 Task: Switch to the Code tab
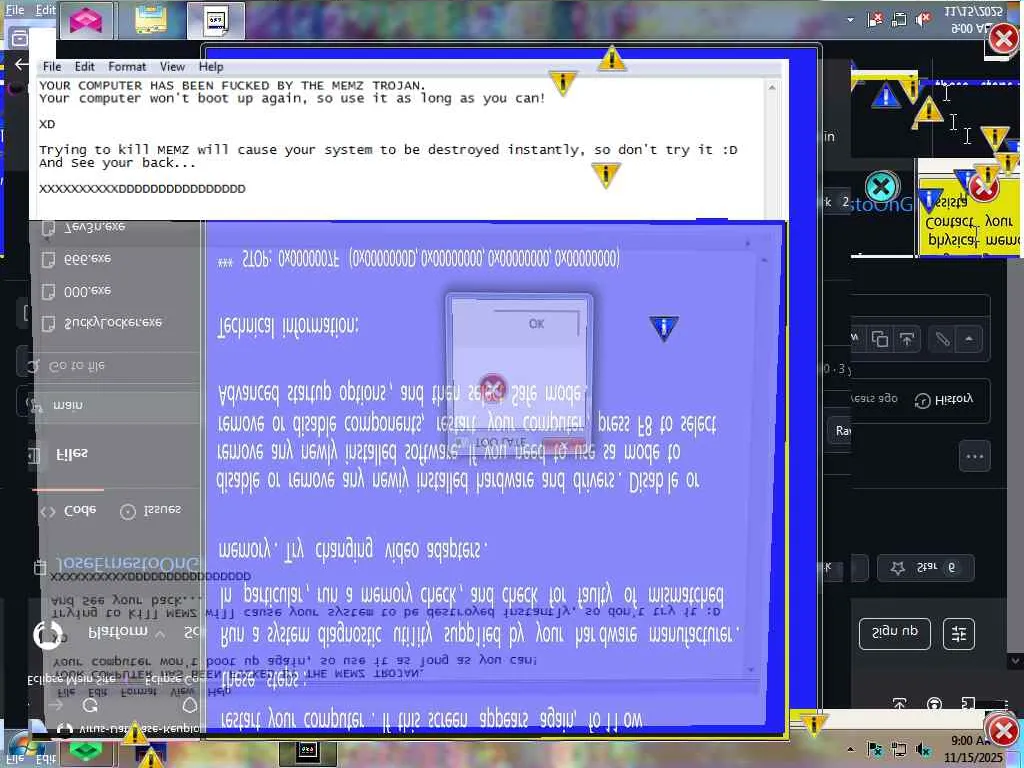pyautogui.click(x=69, y=511)
